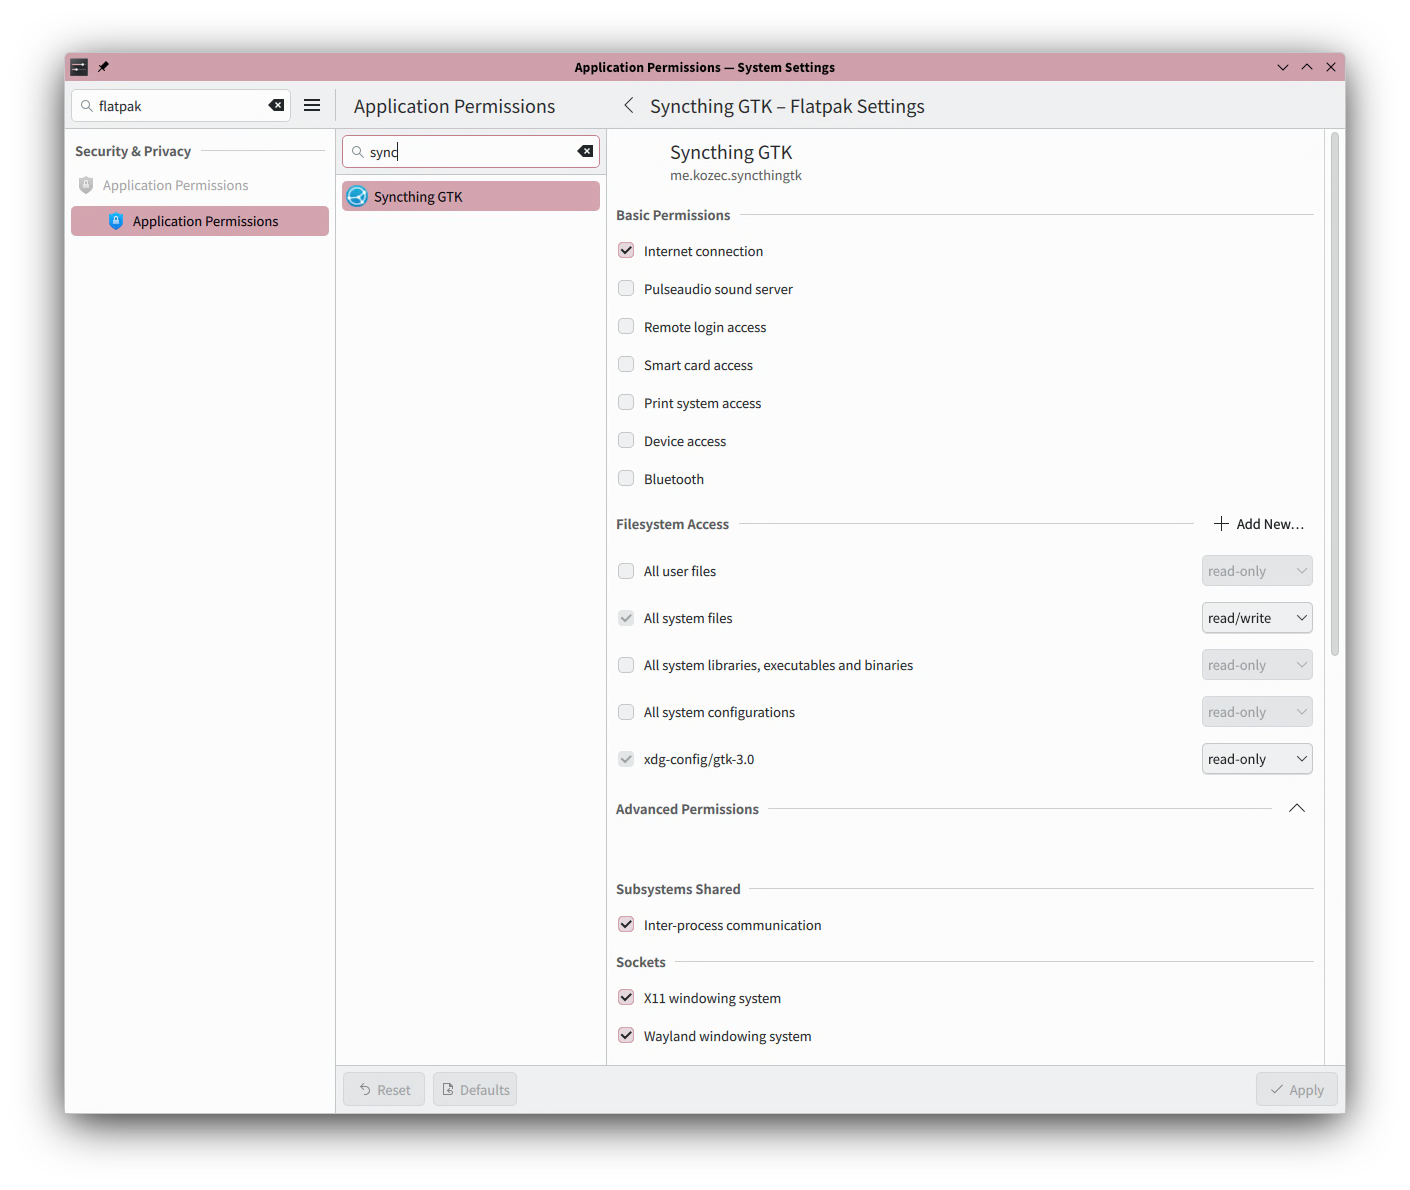Click the 'Security & Privacy' sidebar heading
This screenshot has width=1410, height=1190.
133,151
